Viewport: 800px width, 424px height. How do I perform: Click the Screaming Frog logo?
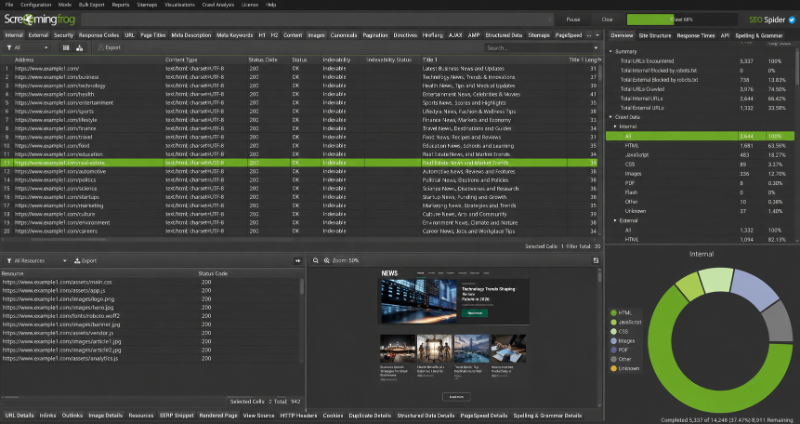(x=40, y=20)
